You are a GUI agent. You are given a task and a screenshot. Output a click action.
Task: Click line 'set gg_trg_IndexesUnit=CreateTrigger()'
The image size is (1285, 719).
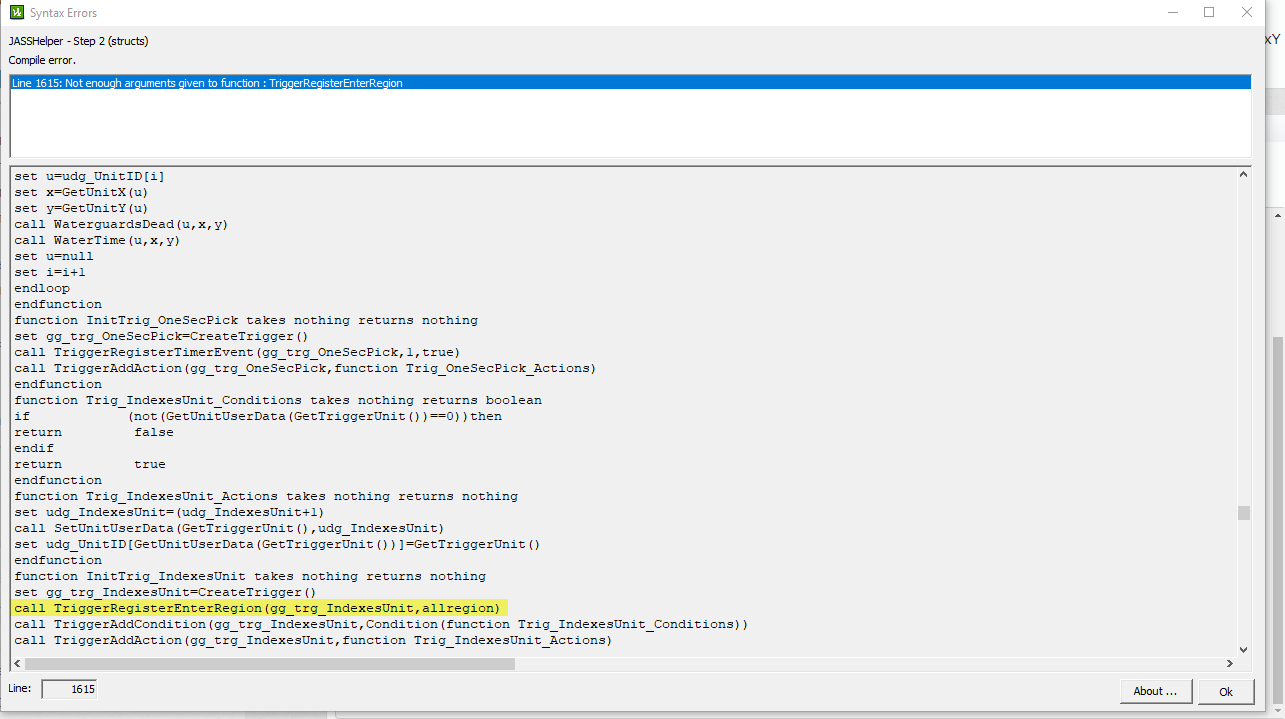(164, 592)
